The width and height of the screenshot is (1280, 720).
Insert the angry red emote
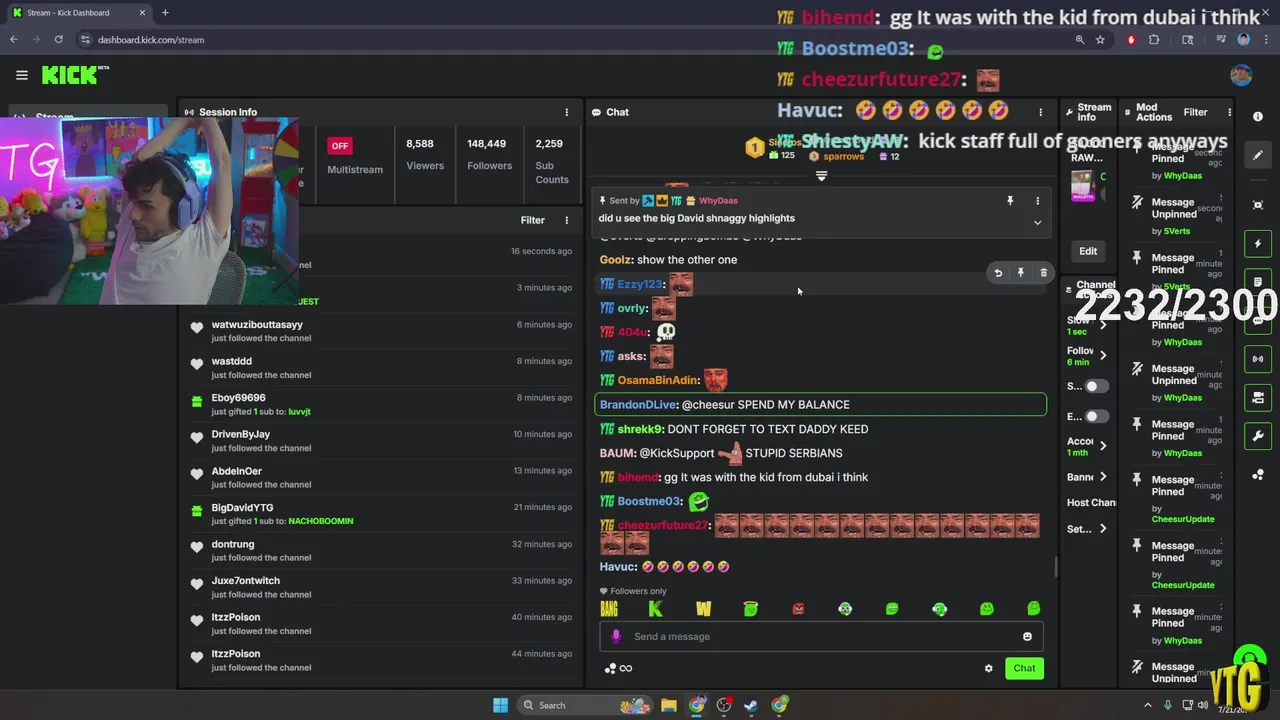[798, 609]
